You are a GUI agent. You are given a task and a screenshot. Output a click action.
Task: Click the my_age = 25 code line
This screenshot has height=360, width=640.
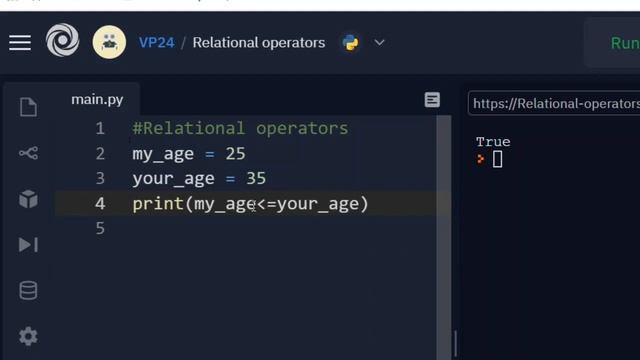click(x=189, y=153)
